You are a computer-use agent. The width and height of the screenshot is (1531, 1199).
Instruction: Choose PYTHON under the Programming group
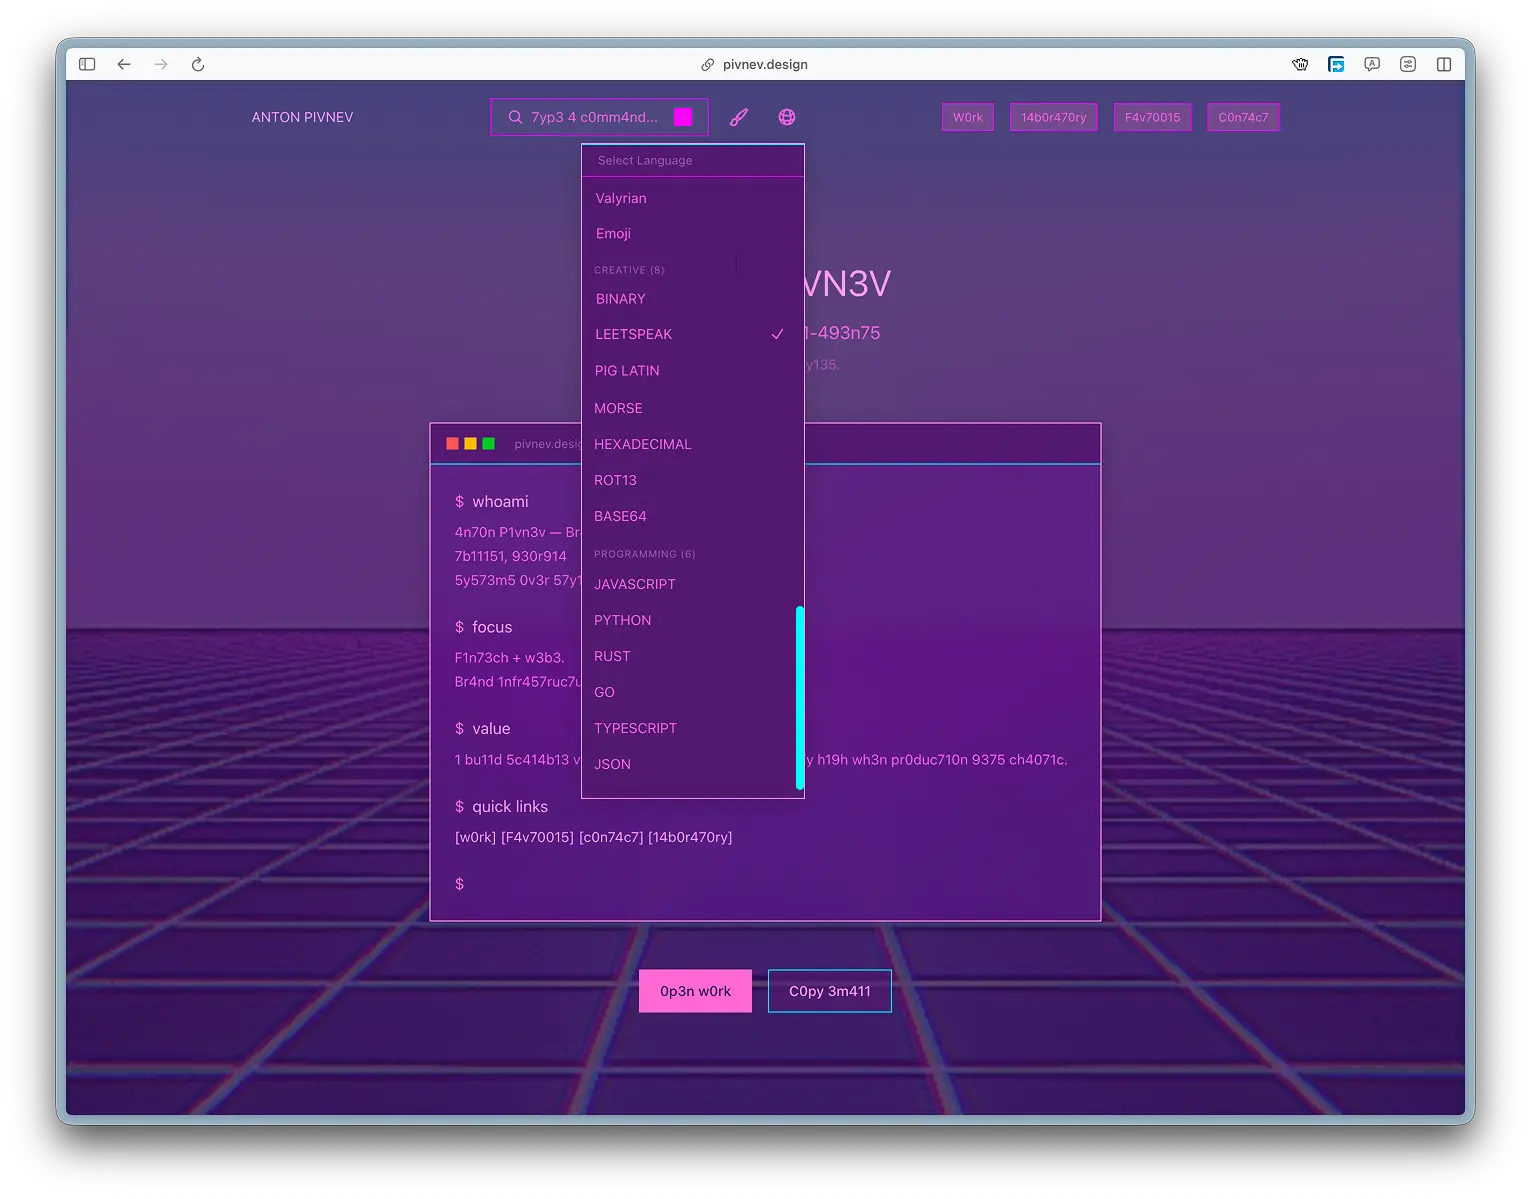tap(623, 620)
